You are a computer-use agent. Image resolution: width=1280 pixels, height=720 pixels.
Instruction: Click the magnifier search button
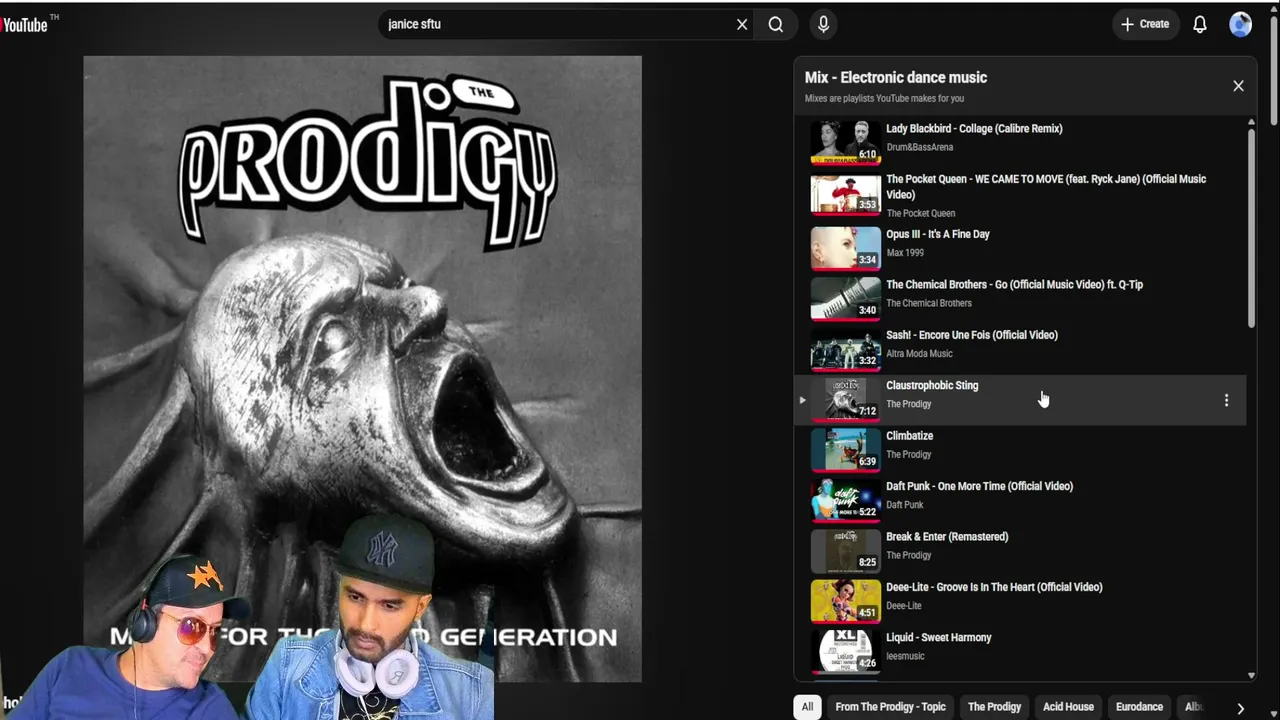[x=776, y=24]
